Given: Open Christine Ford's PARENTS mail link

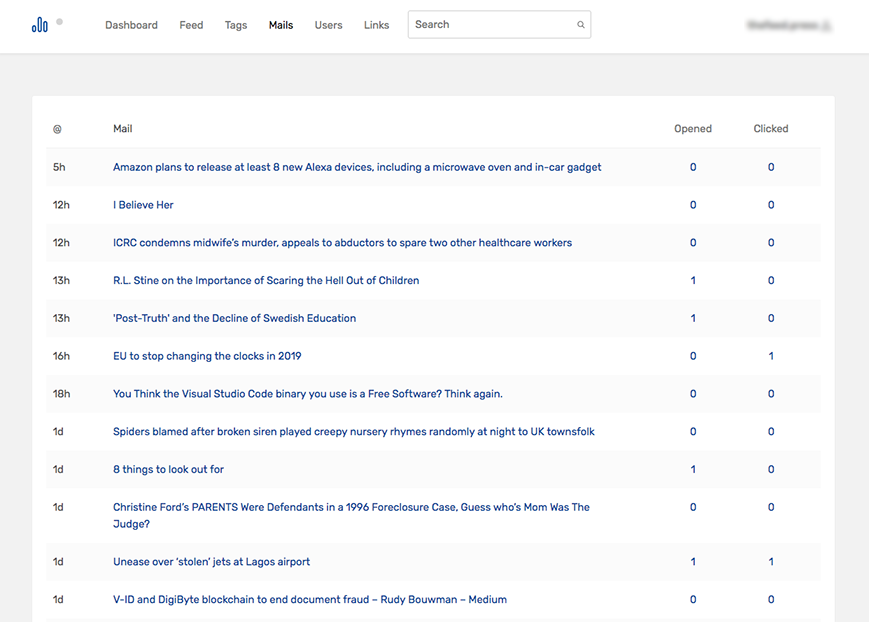Looking at the screenshot, I should tap(351, 516).
